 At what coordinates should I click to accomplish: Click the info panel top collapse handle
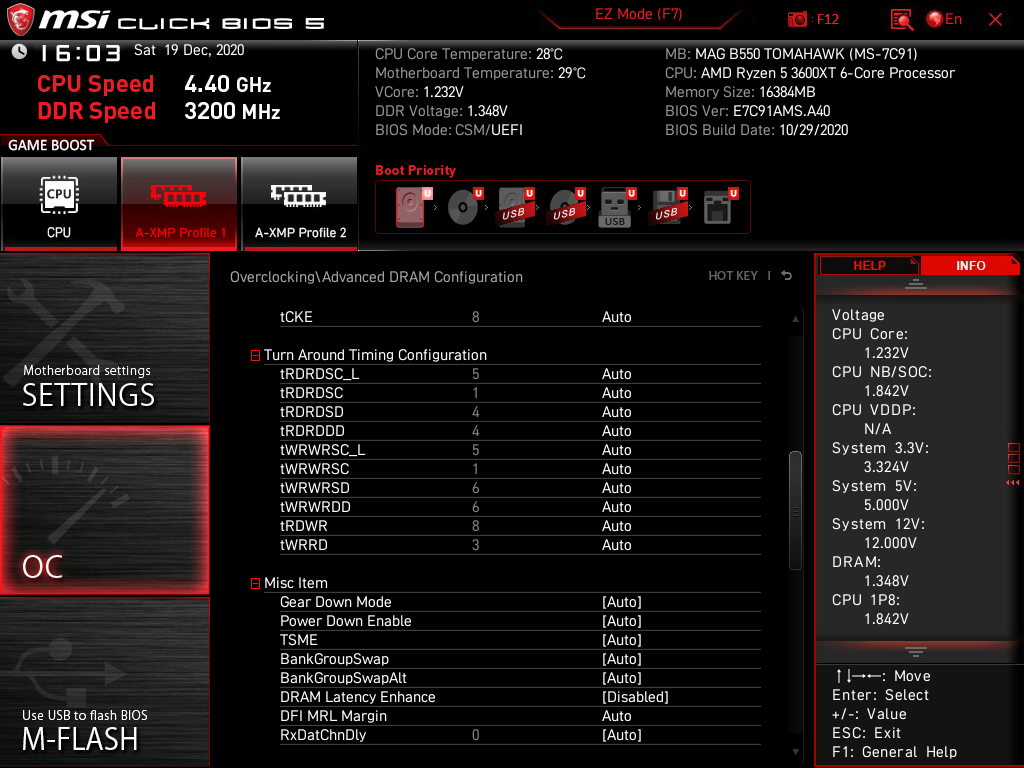(916, 284)
